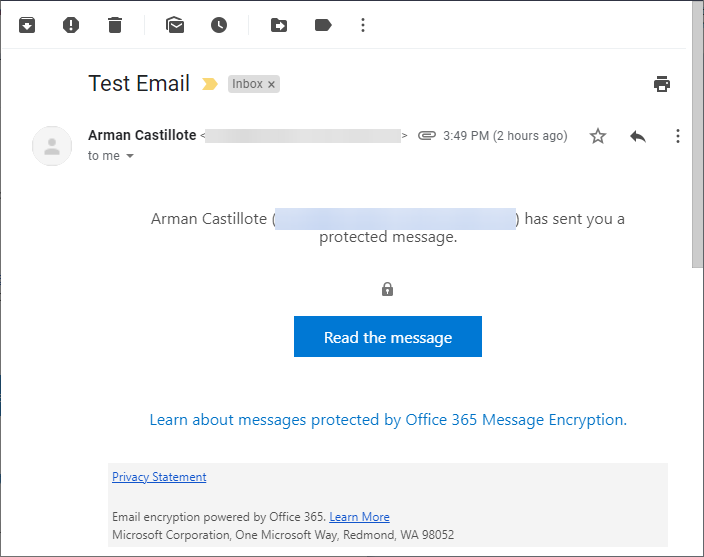The width and height of the screenshot is (704, 557).
Task: Remove the Inbox label from email
Action: pyautogui.click(x=271, y=84)
